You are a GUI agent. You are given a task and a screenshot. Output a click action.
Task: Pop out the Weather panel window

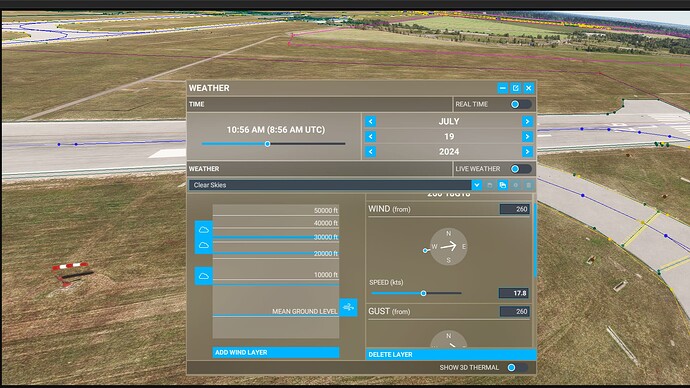point(516,88)
